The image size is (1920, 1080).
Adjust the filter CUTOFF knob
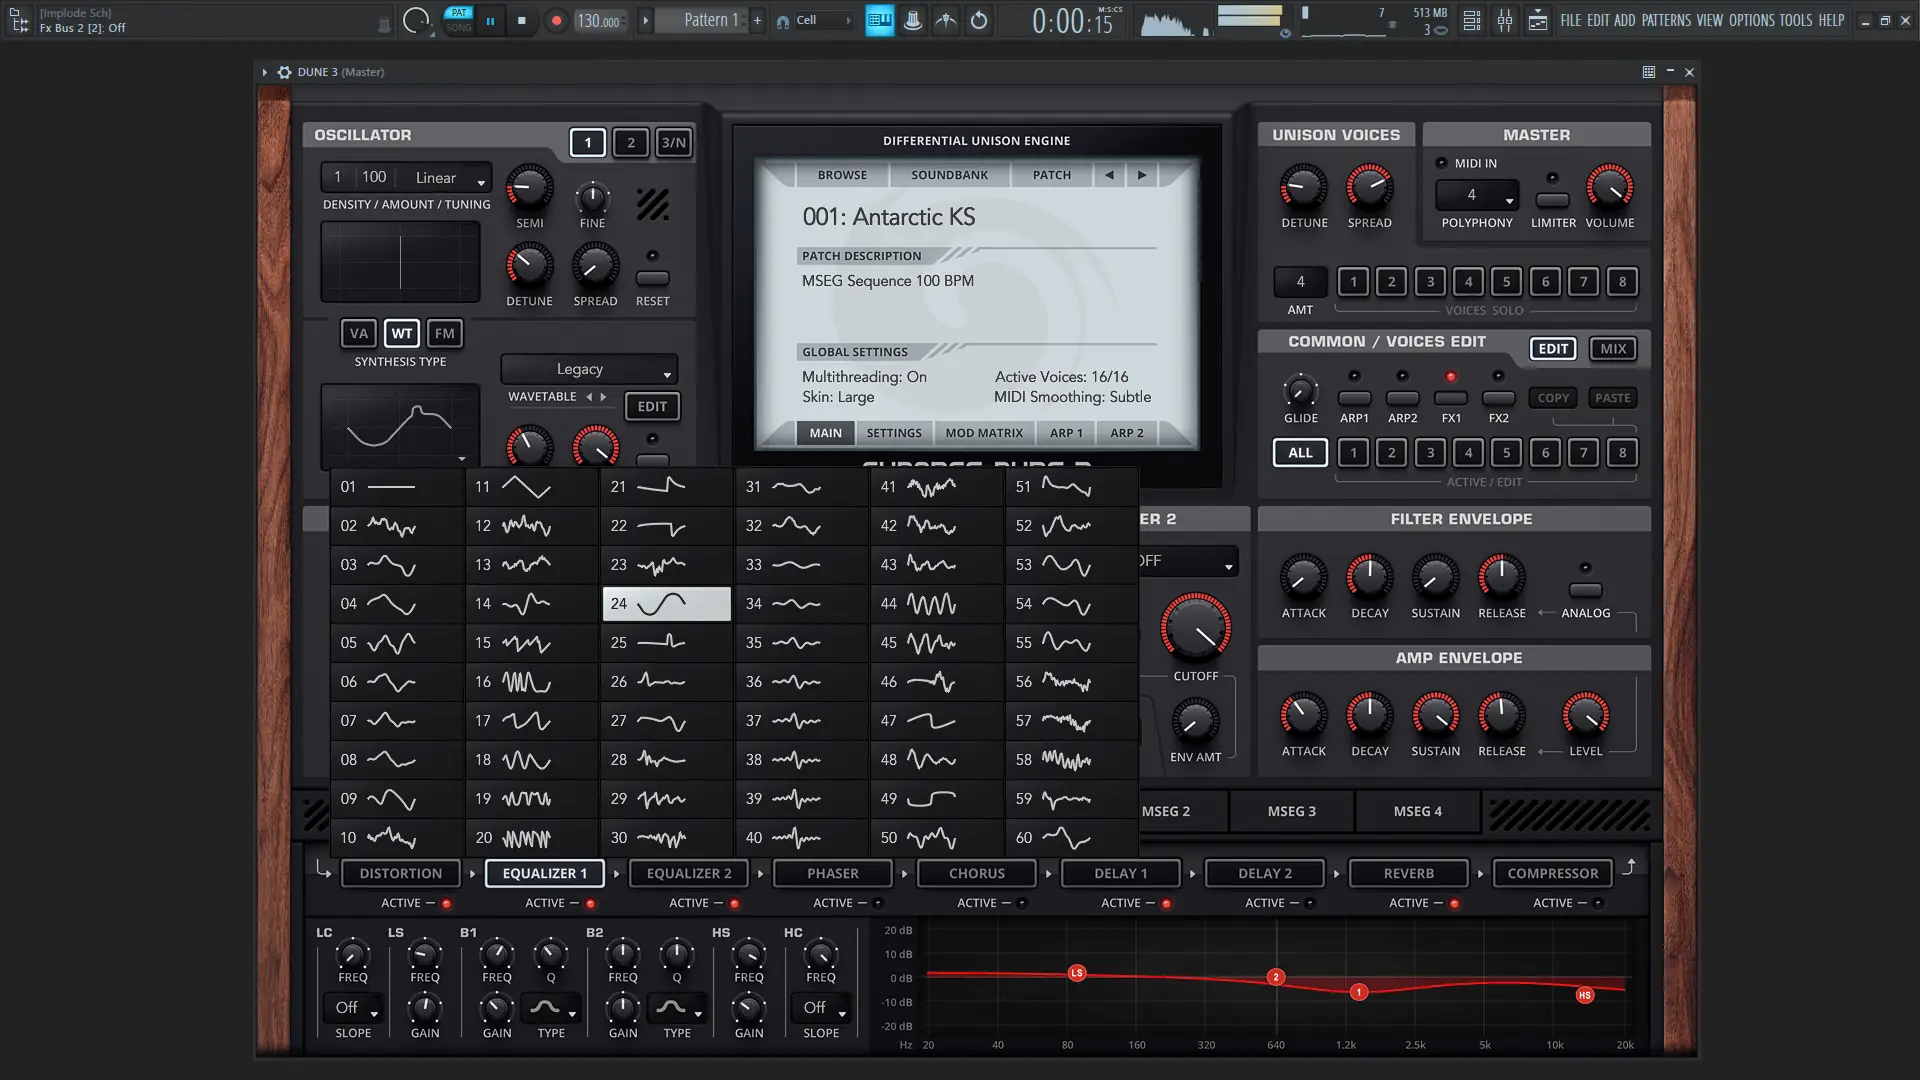[1195, 628]
